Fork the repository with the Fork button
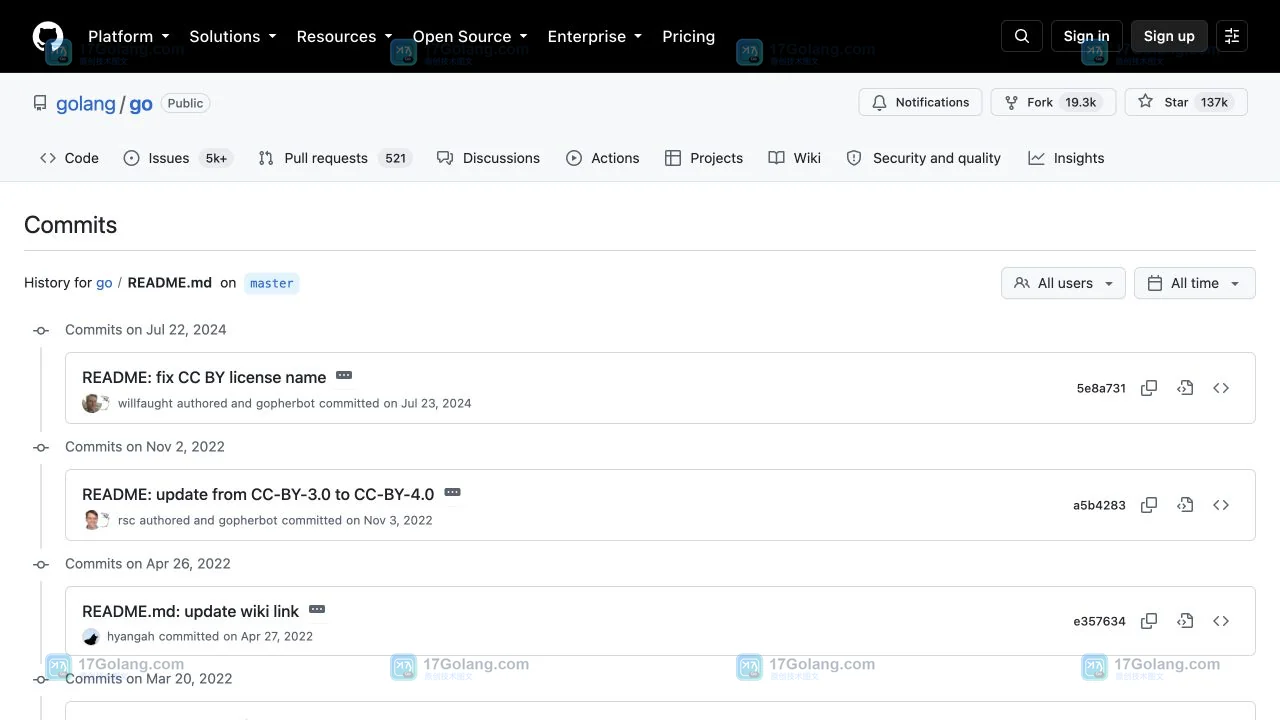Image resolution: width=1280 pixels, height=720 pixels. tap(1053, 102)
